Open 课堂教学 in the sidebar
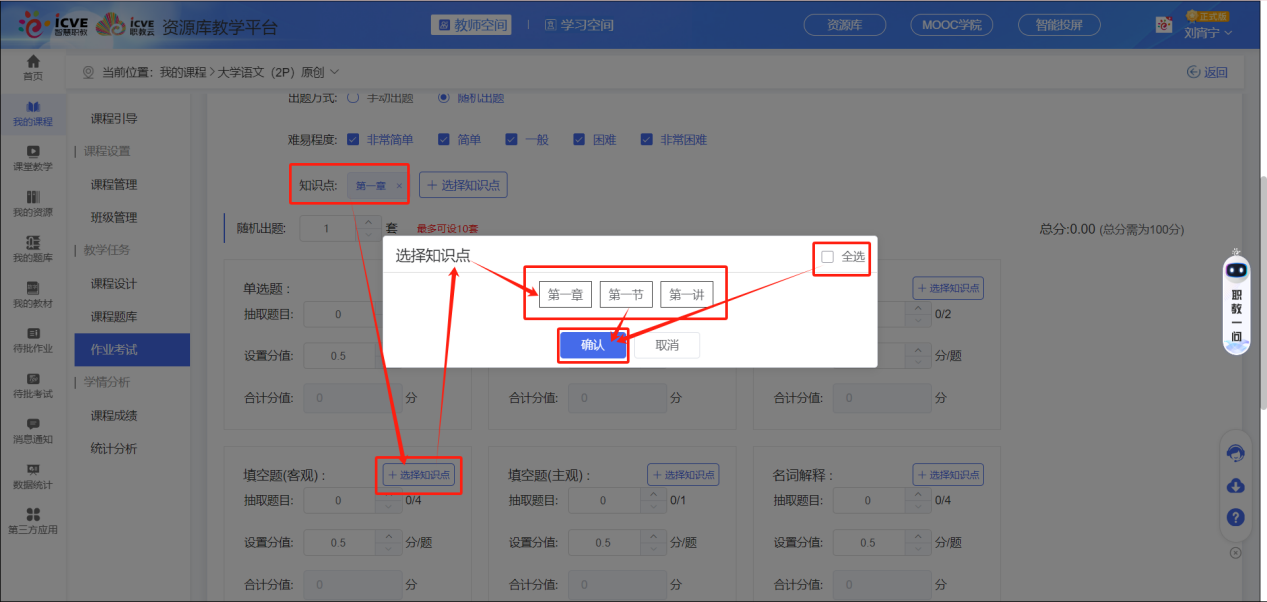Image resolution: width=1267 pixels, height=602 pixels. (x=33, y=157)
